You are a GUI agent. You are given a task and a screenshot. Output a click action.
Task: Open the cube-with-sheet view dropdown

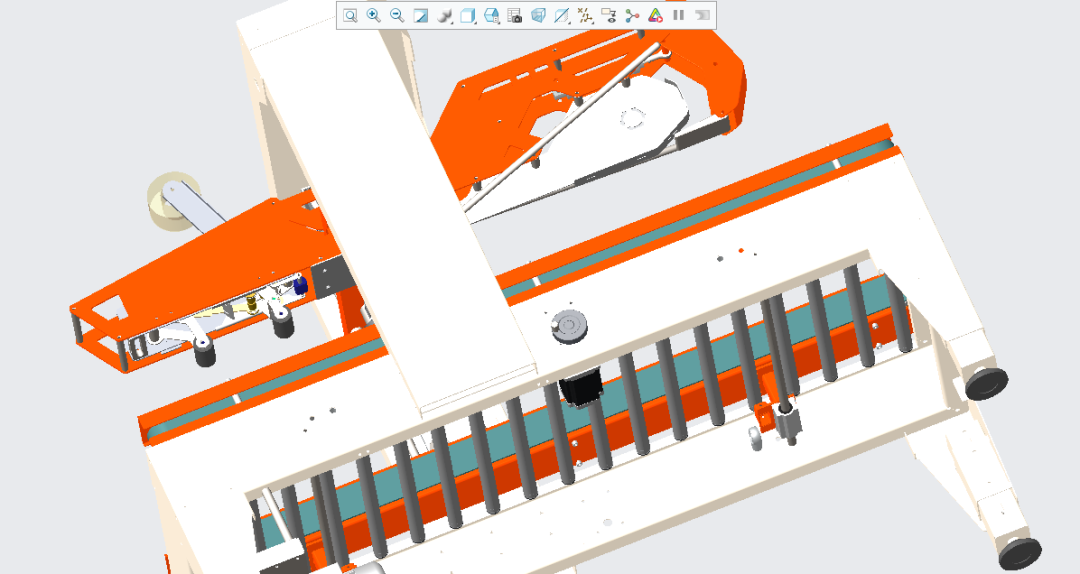(x=491, y=15)
